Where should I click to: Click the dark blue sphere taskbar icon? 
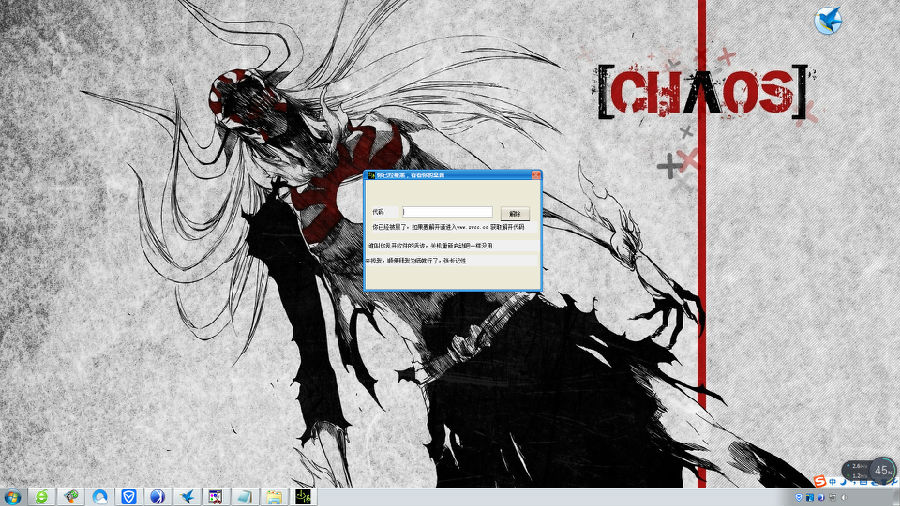point(158,496)
